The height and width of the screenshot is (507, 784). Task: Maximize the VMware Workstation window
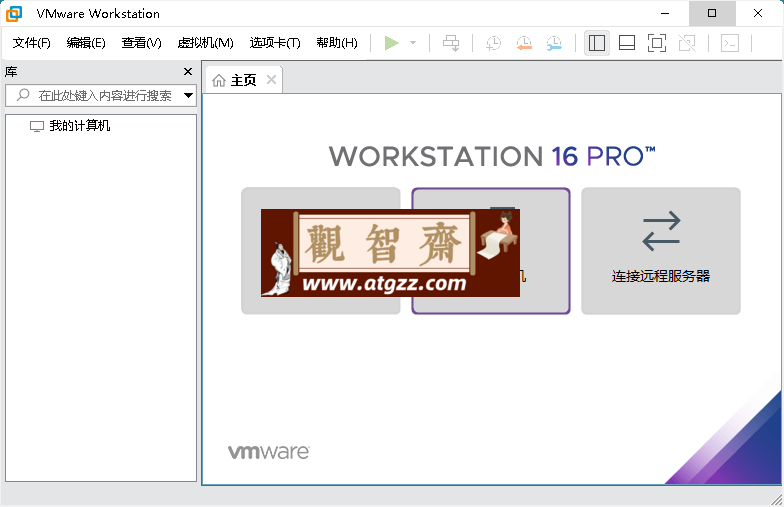(x=712, y=14)
